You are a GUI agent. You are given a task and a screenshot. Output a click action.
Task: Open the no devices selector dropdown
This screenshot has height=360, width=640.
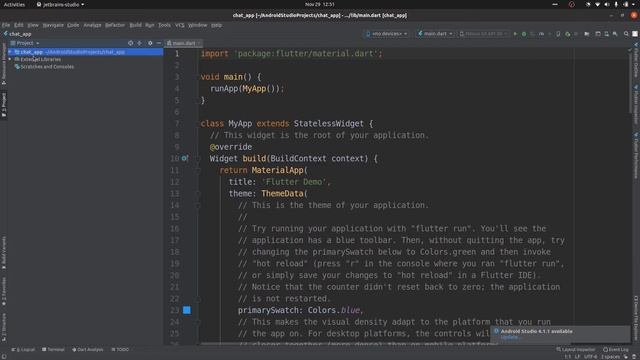pyautogui.click(x=386, y=34)
